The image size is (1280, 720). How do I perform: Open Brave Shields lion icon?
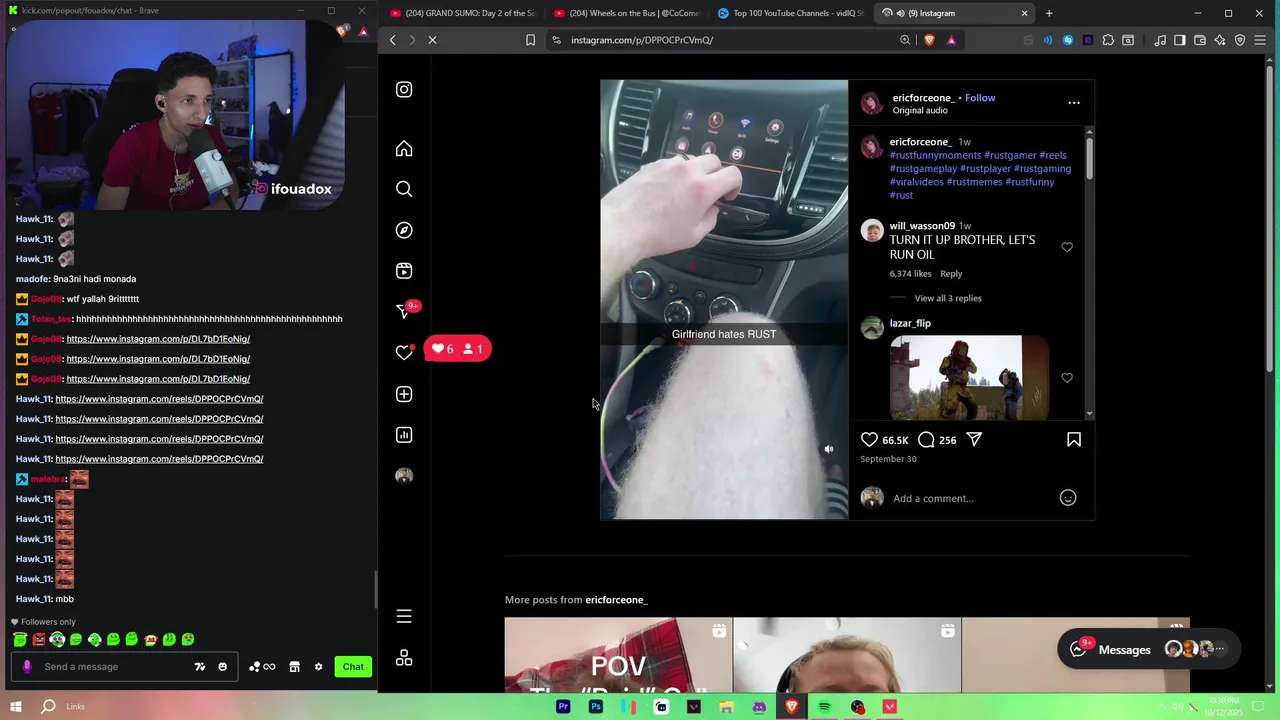pos(929,40)
